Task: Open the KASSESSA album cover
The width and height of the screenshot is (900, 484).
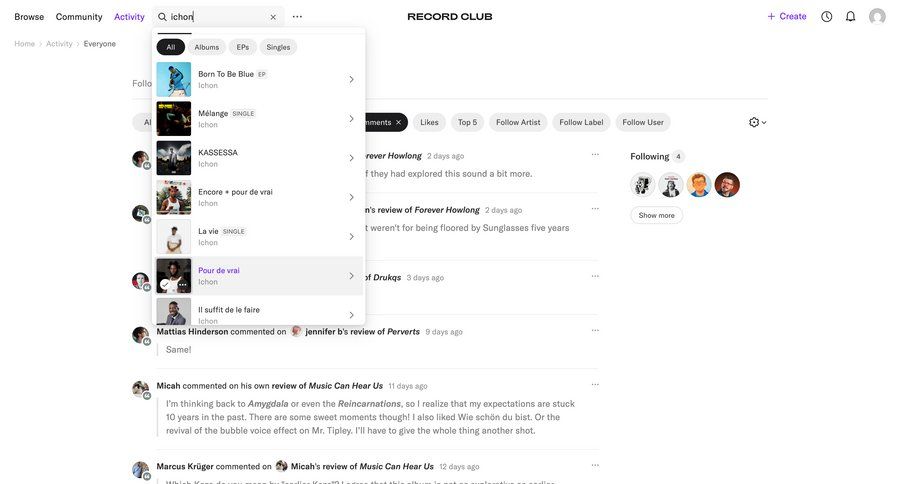Action: pyautogui.click(x=174, y=158)
